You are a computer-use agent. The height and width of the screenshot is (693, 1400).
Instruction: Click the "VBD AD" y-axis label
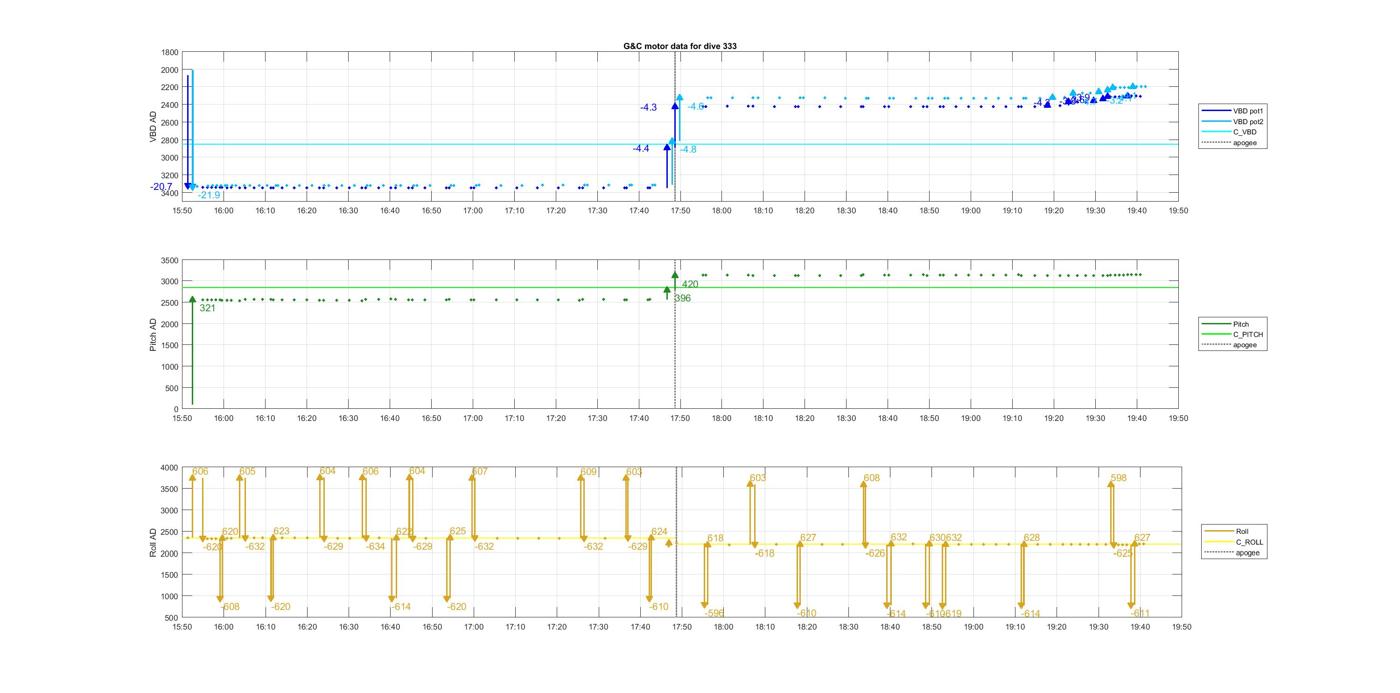(153, 127)
